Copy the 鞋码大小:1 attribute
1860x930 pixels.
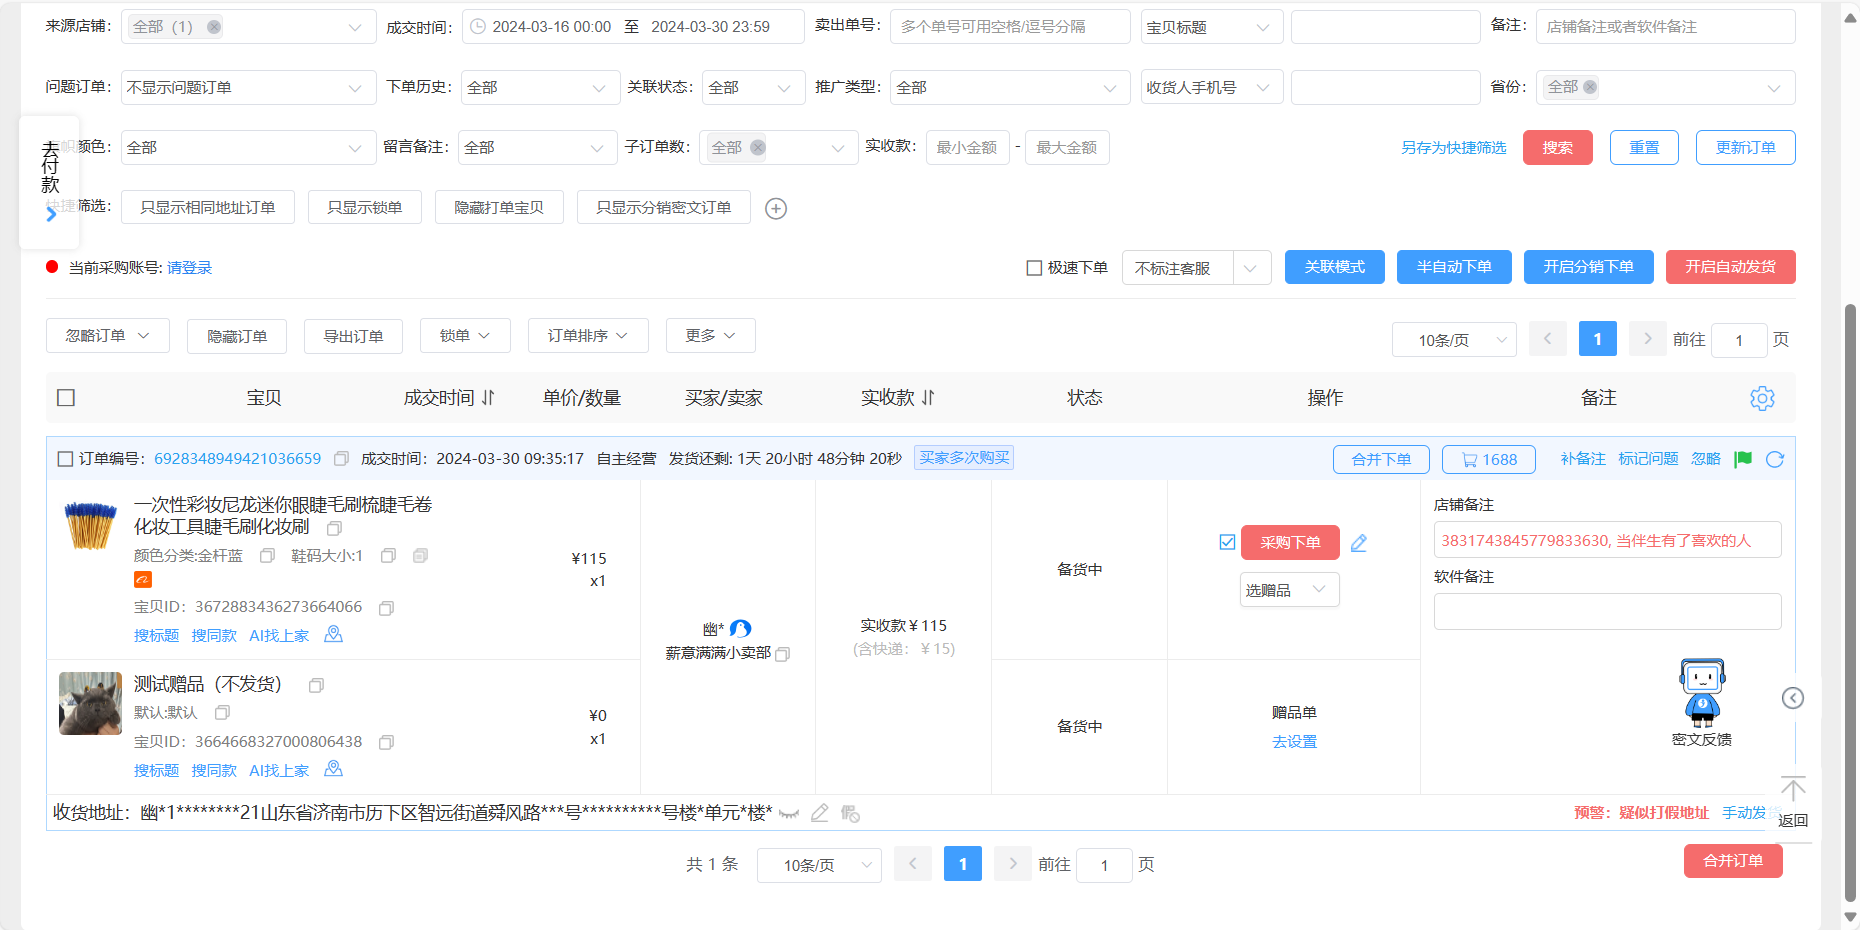388,556
